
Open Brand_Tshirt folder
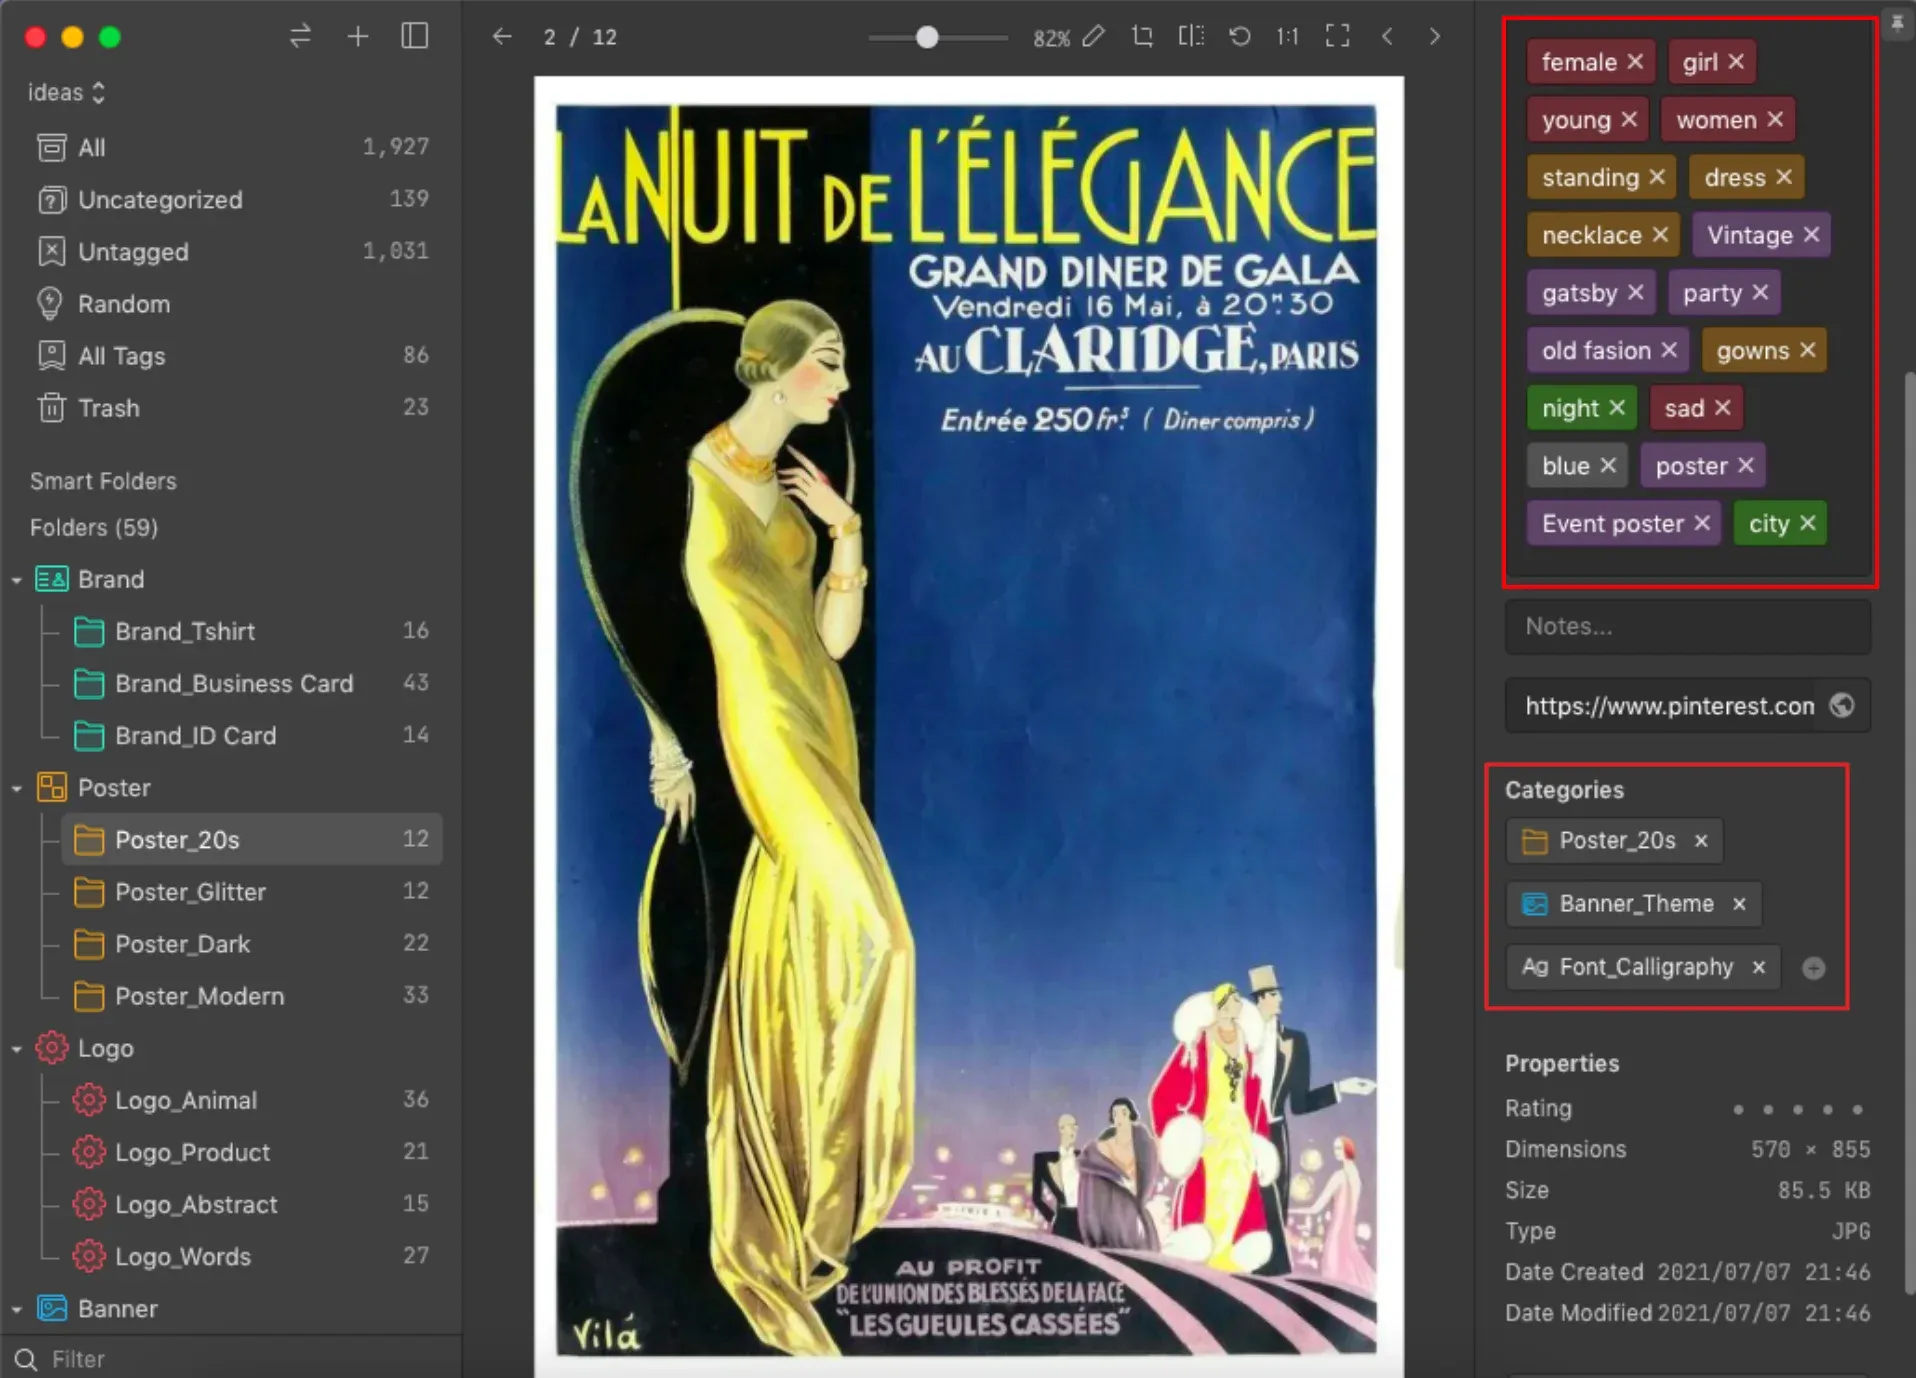click(x=252, y=631)
